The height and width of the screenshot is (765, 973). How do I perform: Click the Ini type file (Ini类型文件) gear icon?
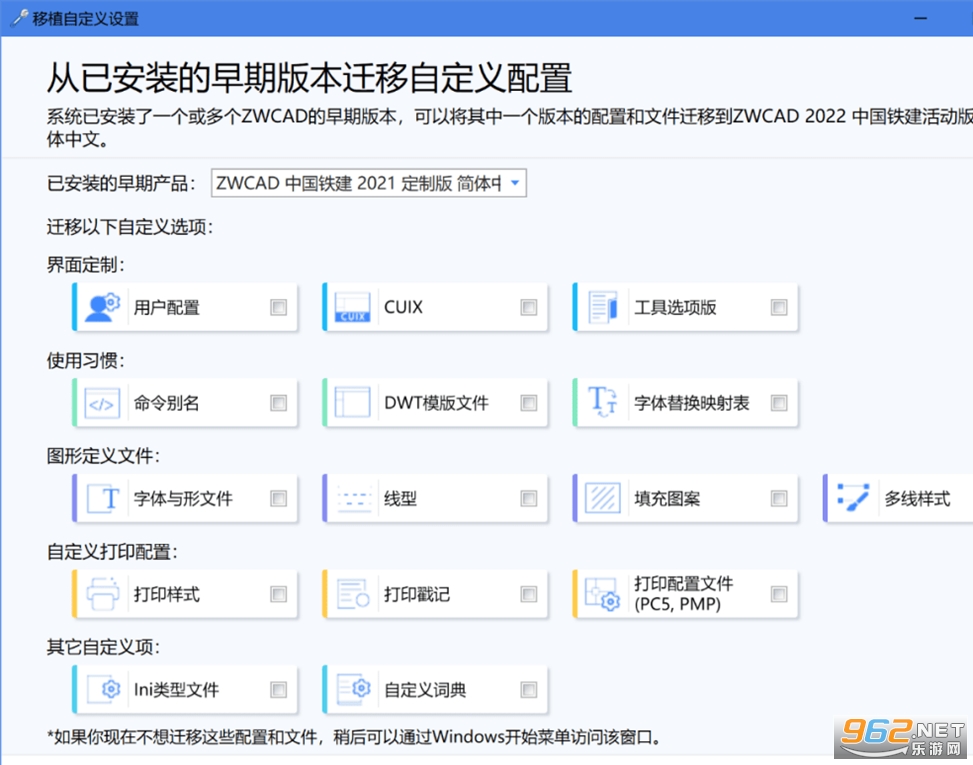[x=104, y=689]
